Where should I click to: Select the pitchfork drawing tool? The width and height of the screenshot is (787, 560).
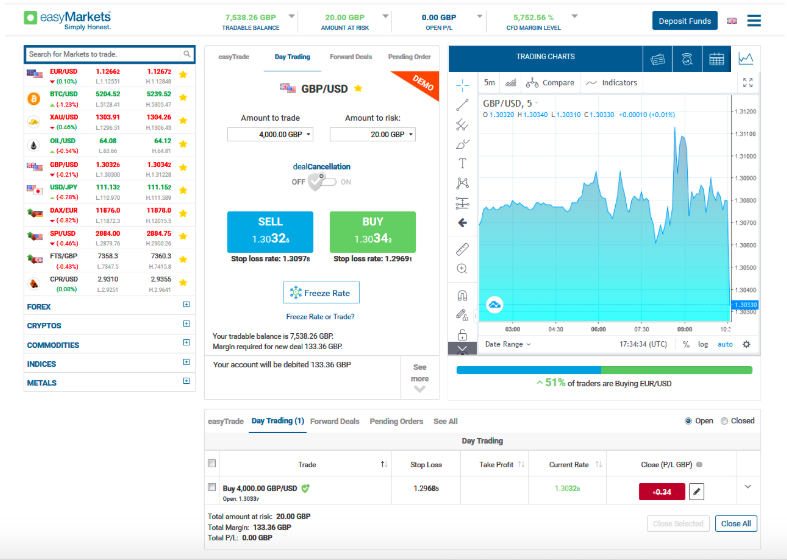pyautogui.click(x=462, y=124)
